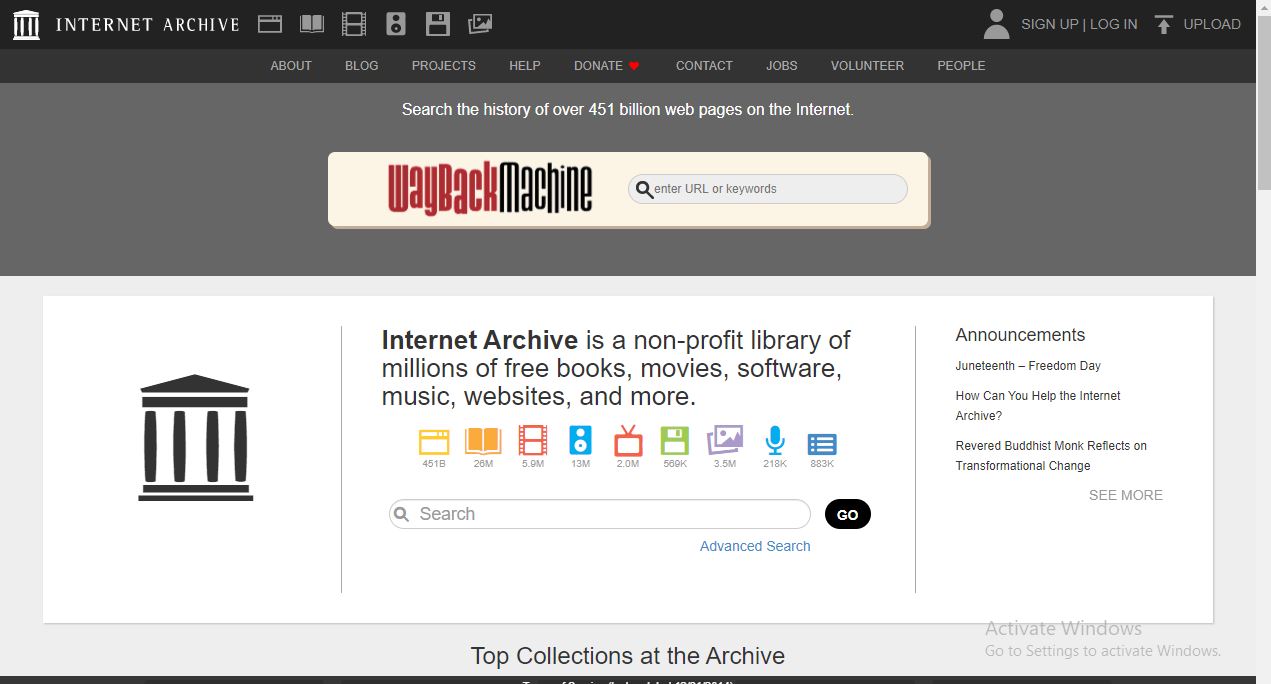Open the Web icon in top navigation
1271x684 pixels.
coord(270,24)
